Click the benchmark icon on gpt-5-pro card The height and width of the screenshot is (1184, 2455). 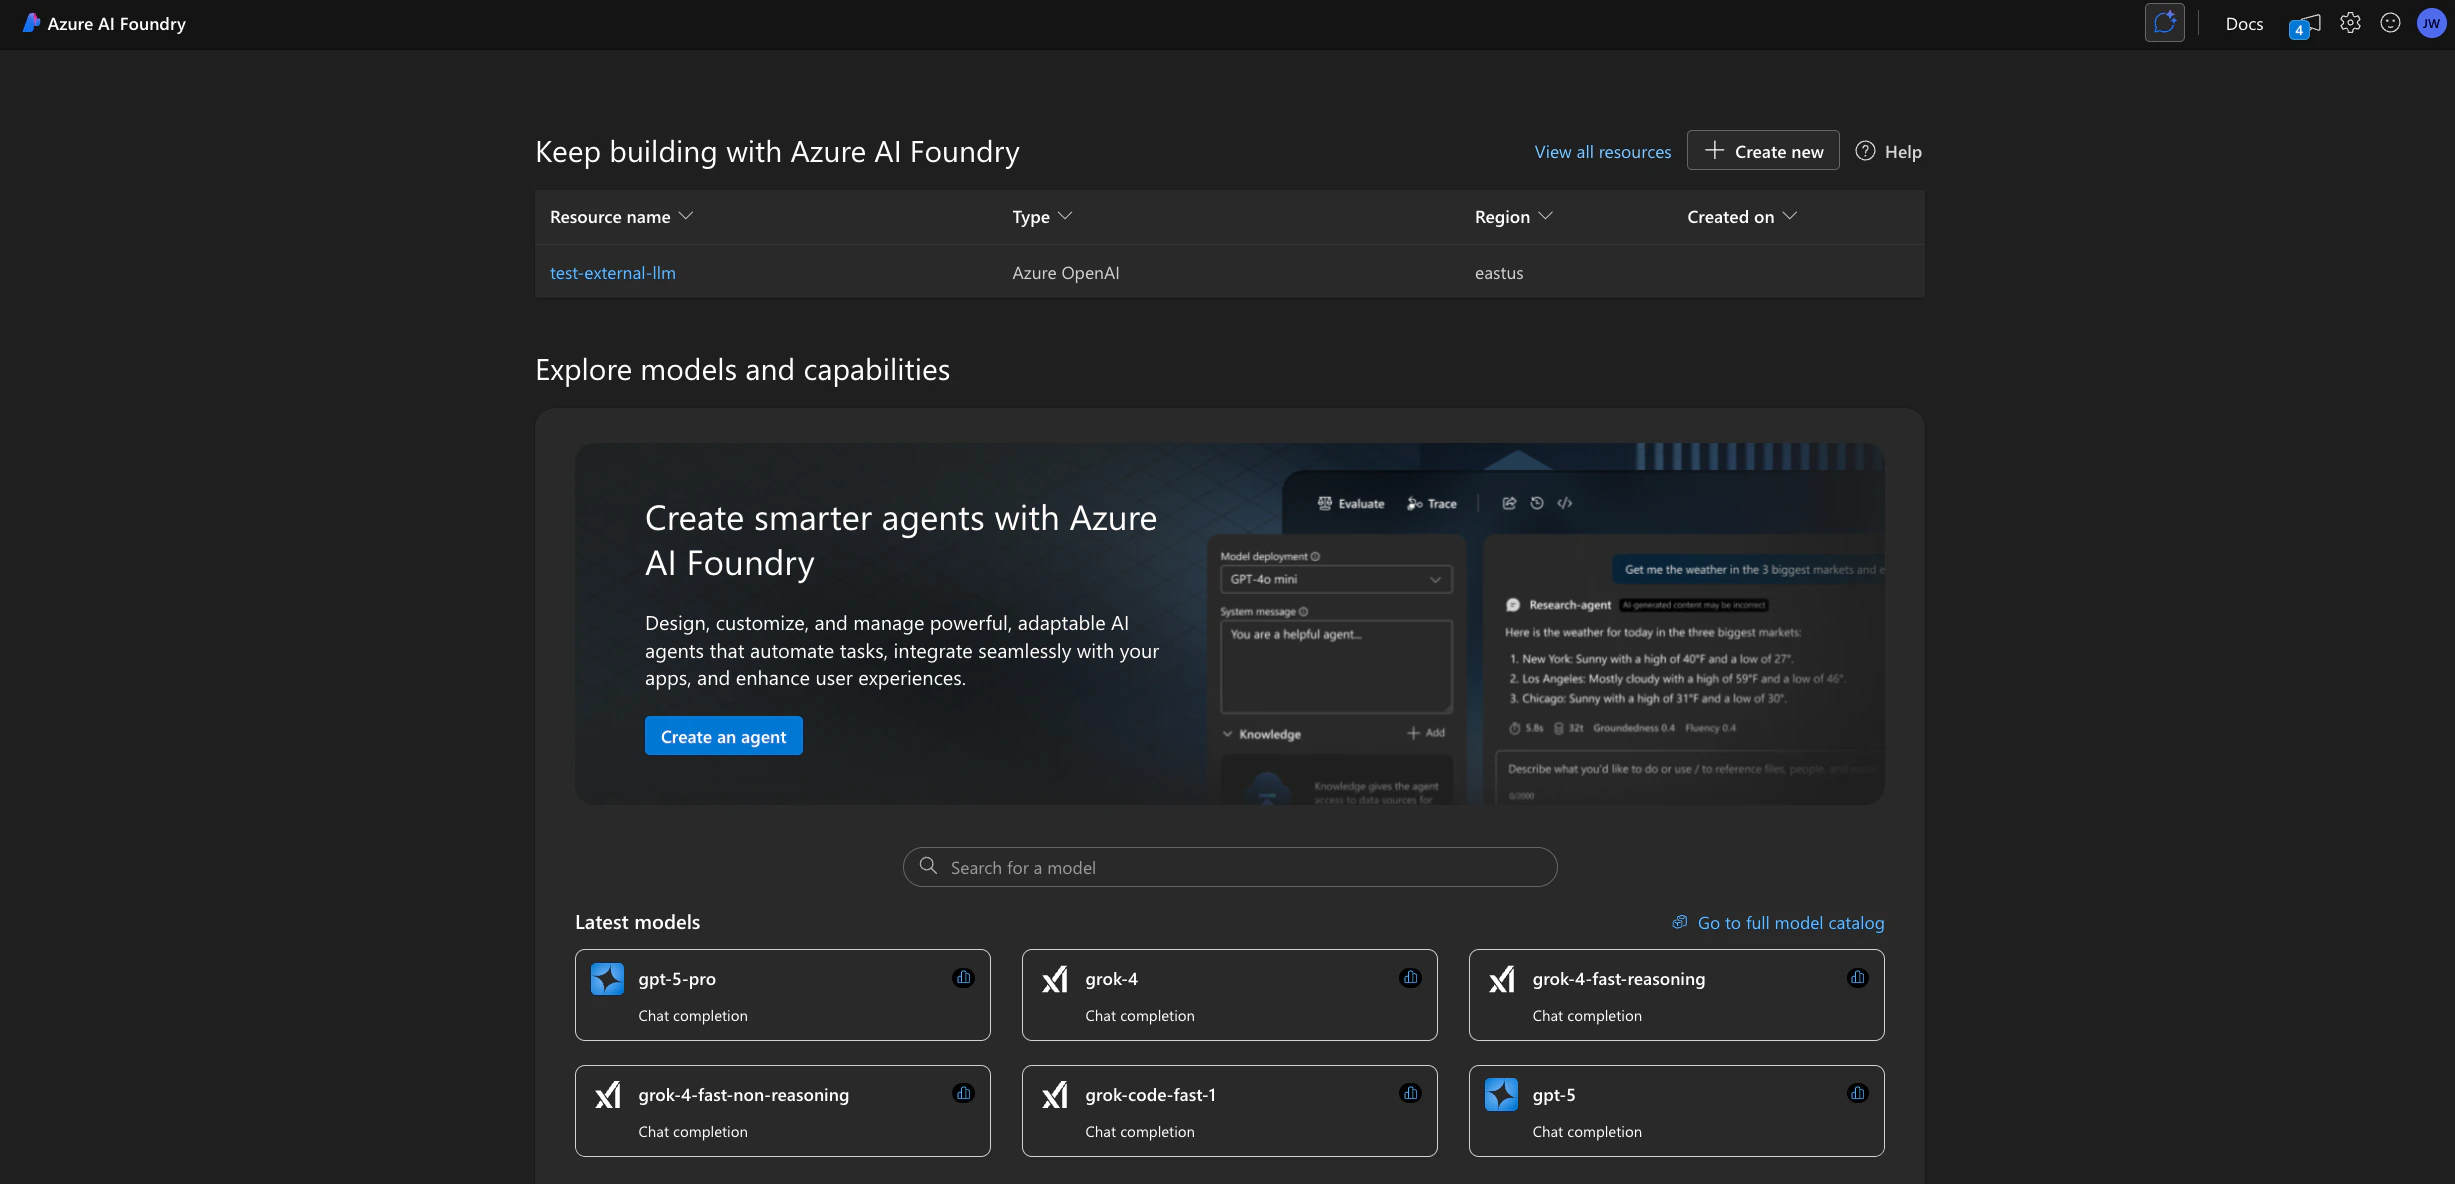coord(963,978)
